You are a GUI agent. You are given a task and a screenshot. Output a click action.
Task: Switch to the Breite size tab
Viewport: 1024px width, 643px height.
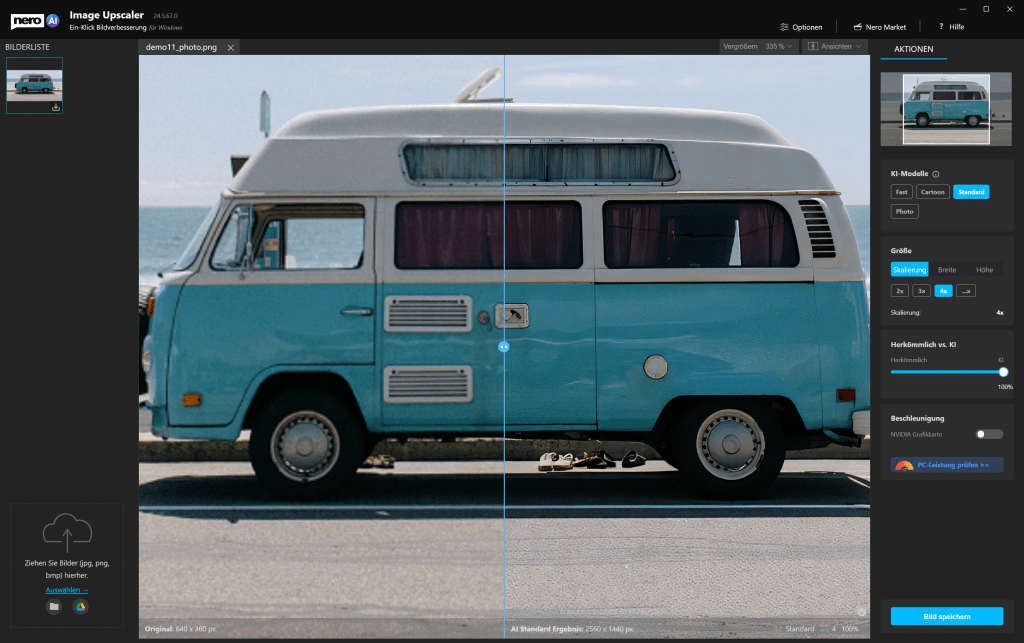(x=946, y=269)
